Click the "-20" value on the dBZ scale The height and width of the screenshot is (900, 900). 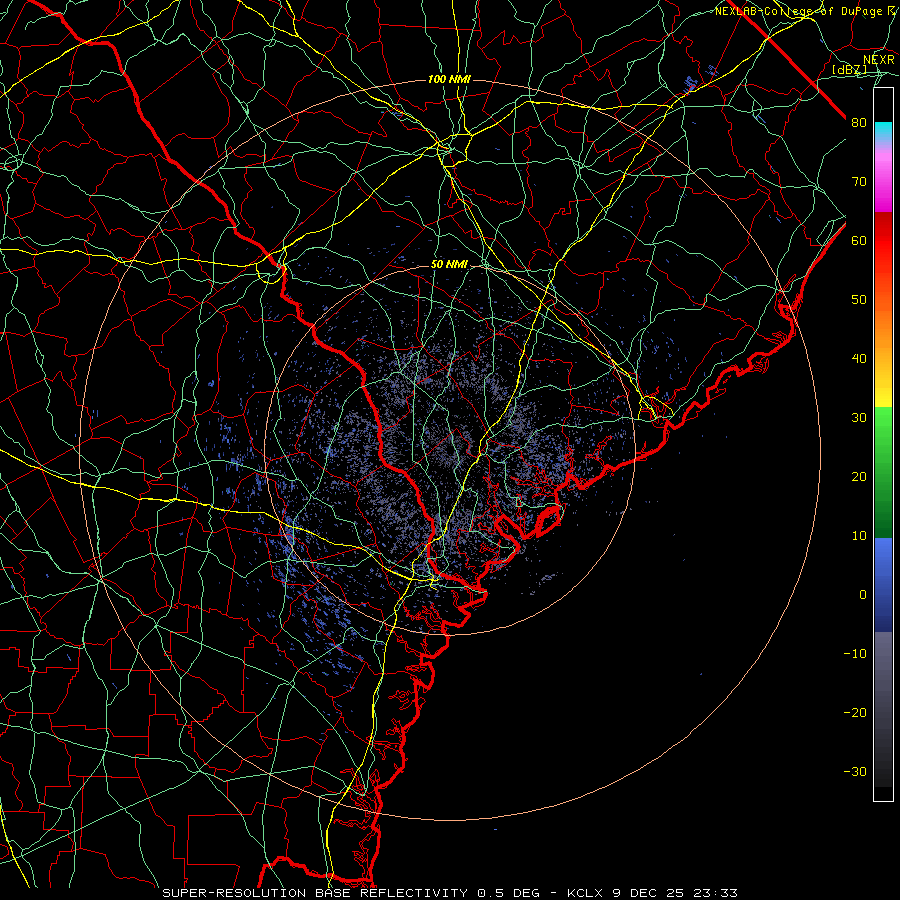pos(855,712)
